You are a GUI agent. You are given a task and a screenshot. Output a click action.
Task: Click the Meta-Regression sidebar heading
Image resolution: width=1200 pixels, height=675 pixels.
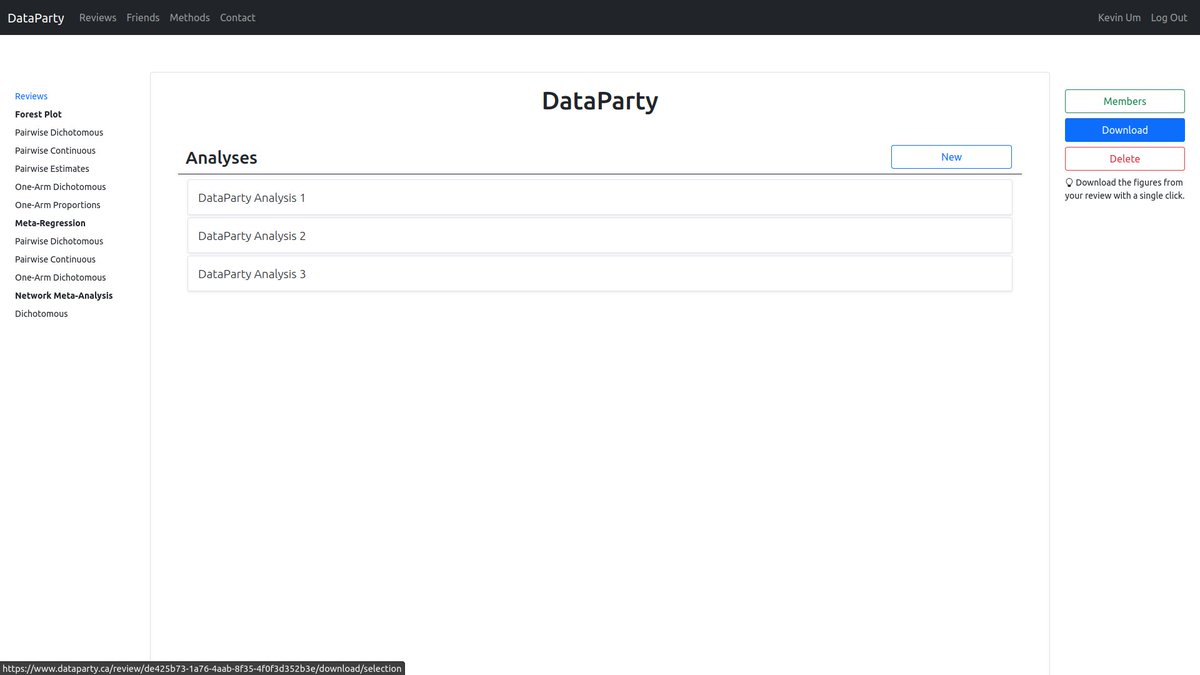click(x=50, y=223)
